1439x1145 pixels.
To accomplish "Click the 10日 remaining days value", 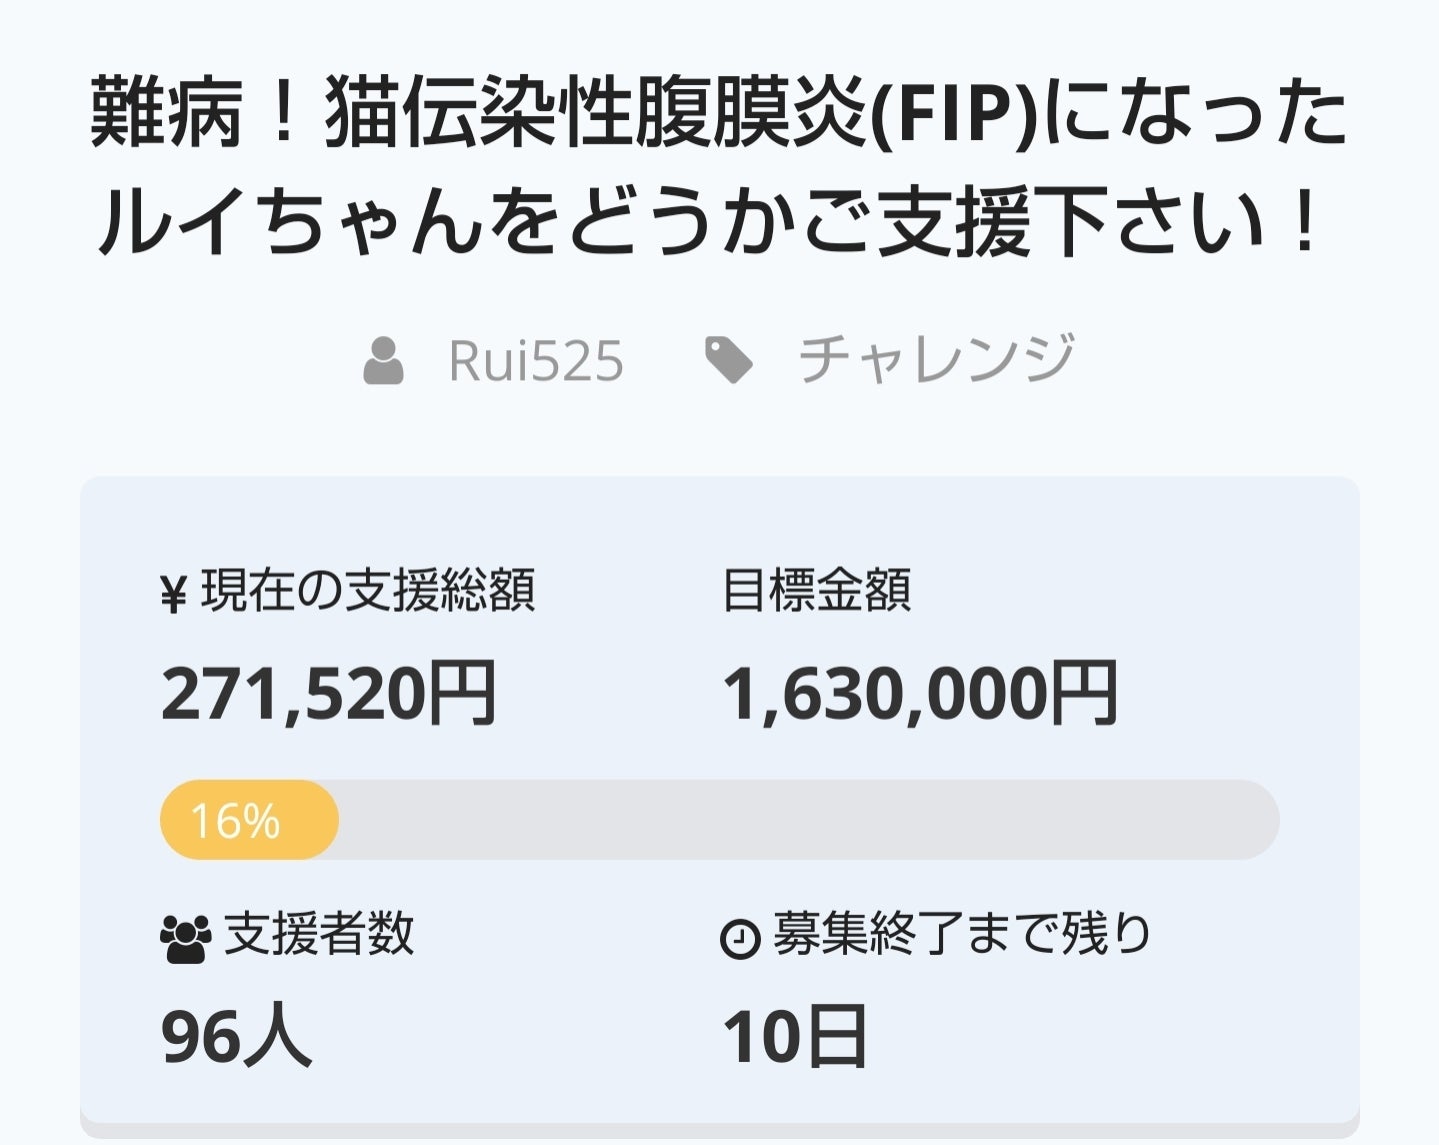I will pos(794,1037).
